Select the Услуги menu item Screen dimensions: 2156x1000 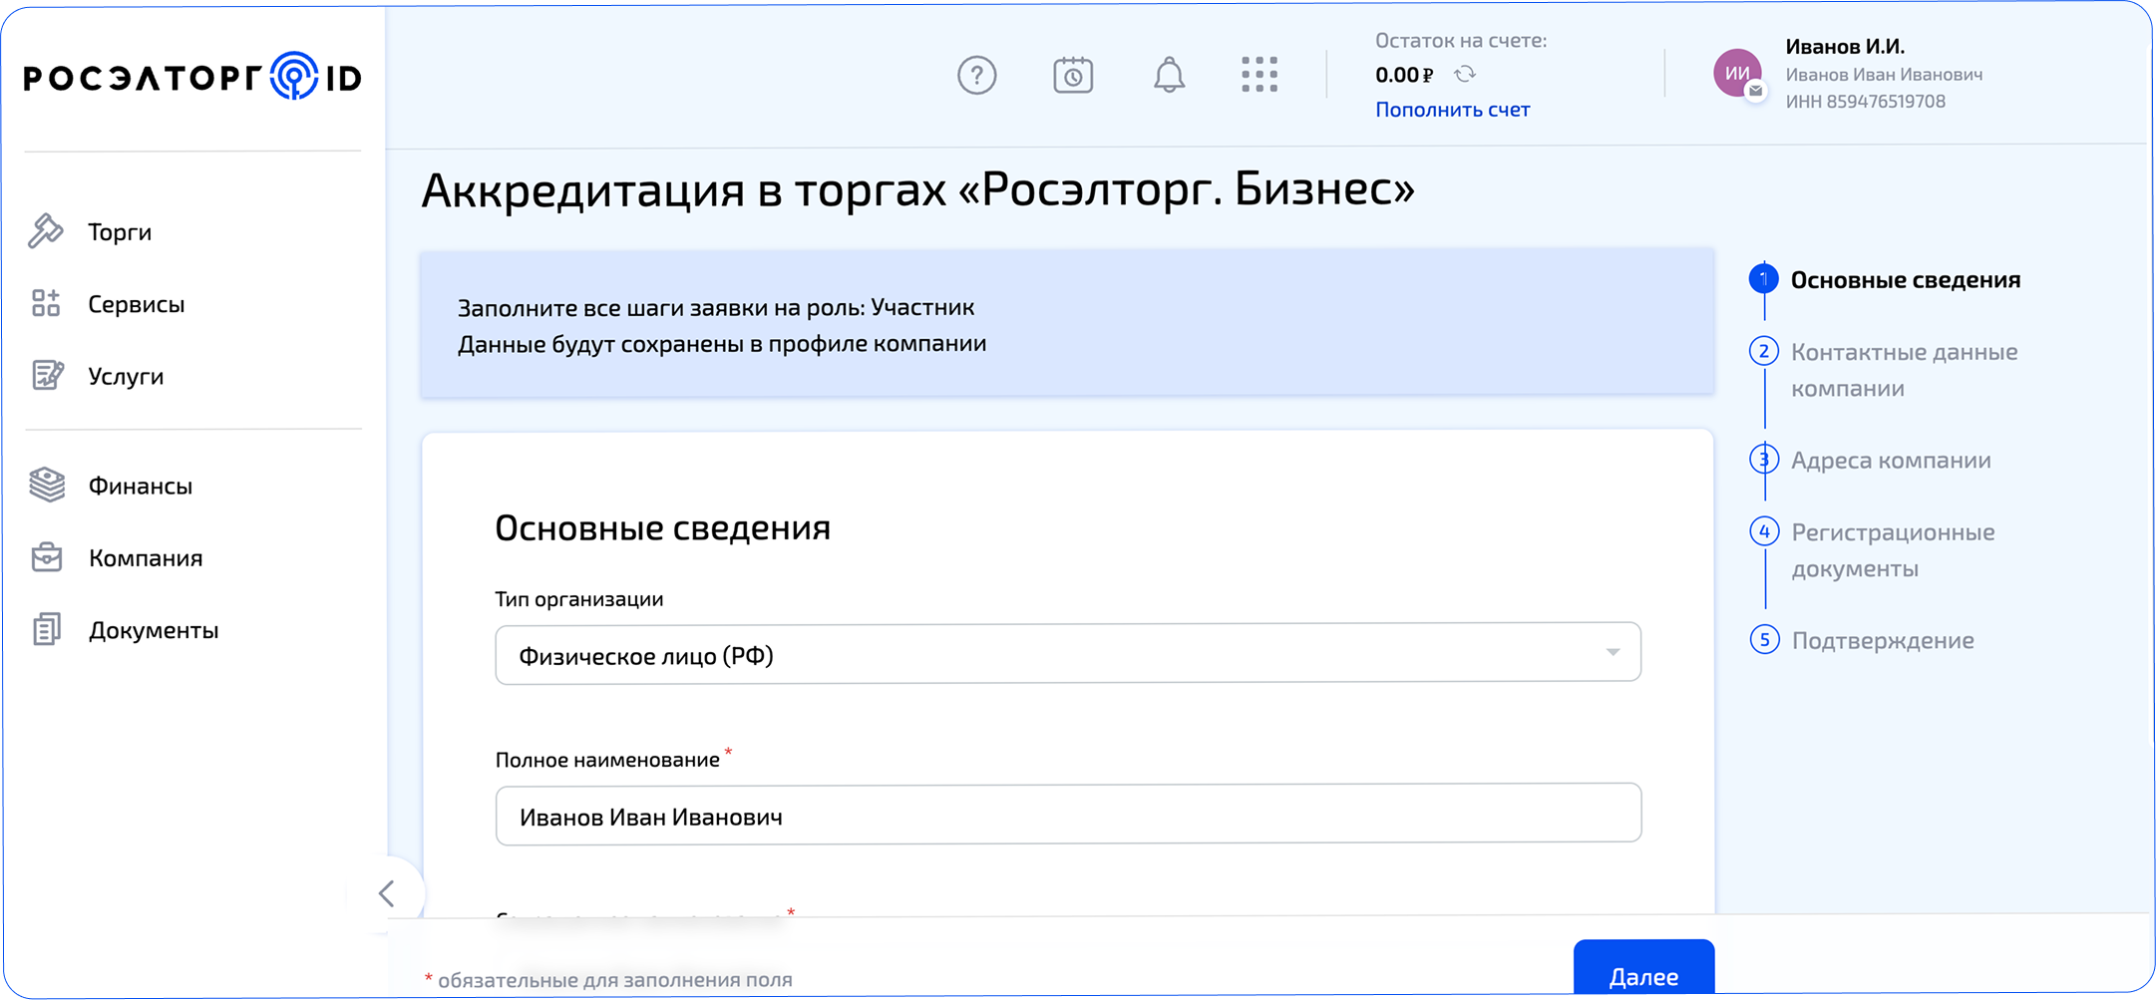coord(126,376)
